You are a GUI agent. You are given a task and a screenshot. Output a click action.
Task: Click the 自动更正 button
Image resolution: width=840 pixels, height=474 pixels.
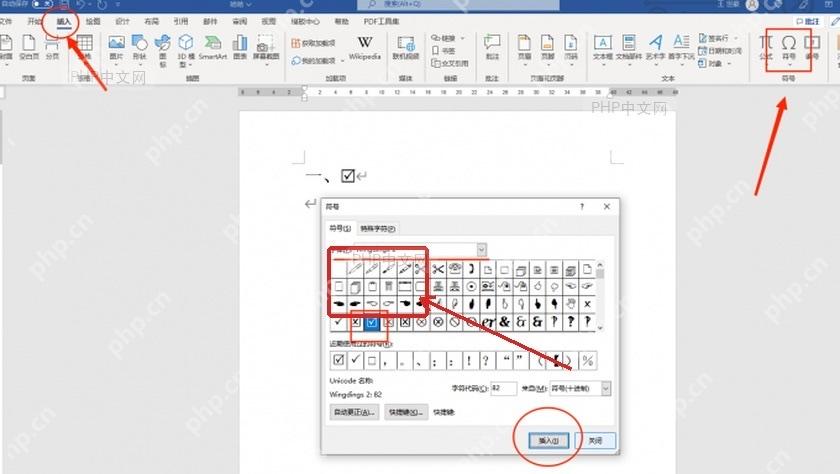point(354,412)
